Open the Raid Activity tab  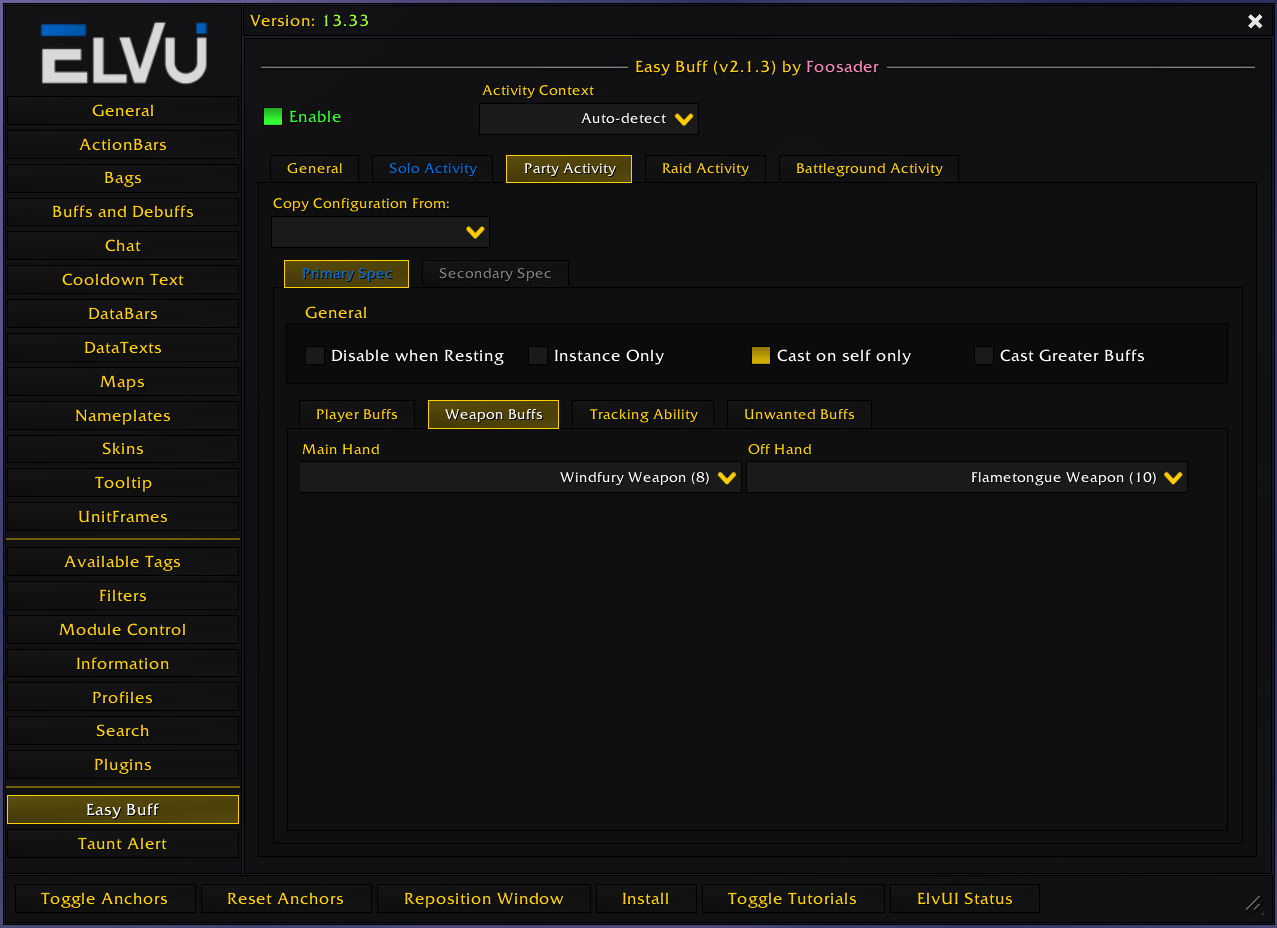[x=705, y=169]
